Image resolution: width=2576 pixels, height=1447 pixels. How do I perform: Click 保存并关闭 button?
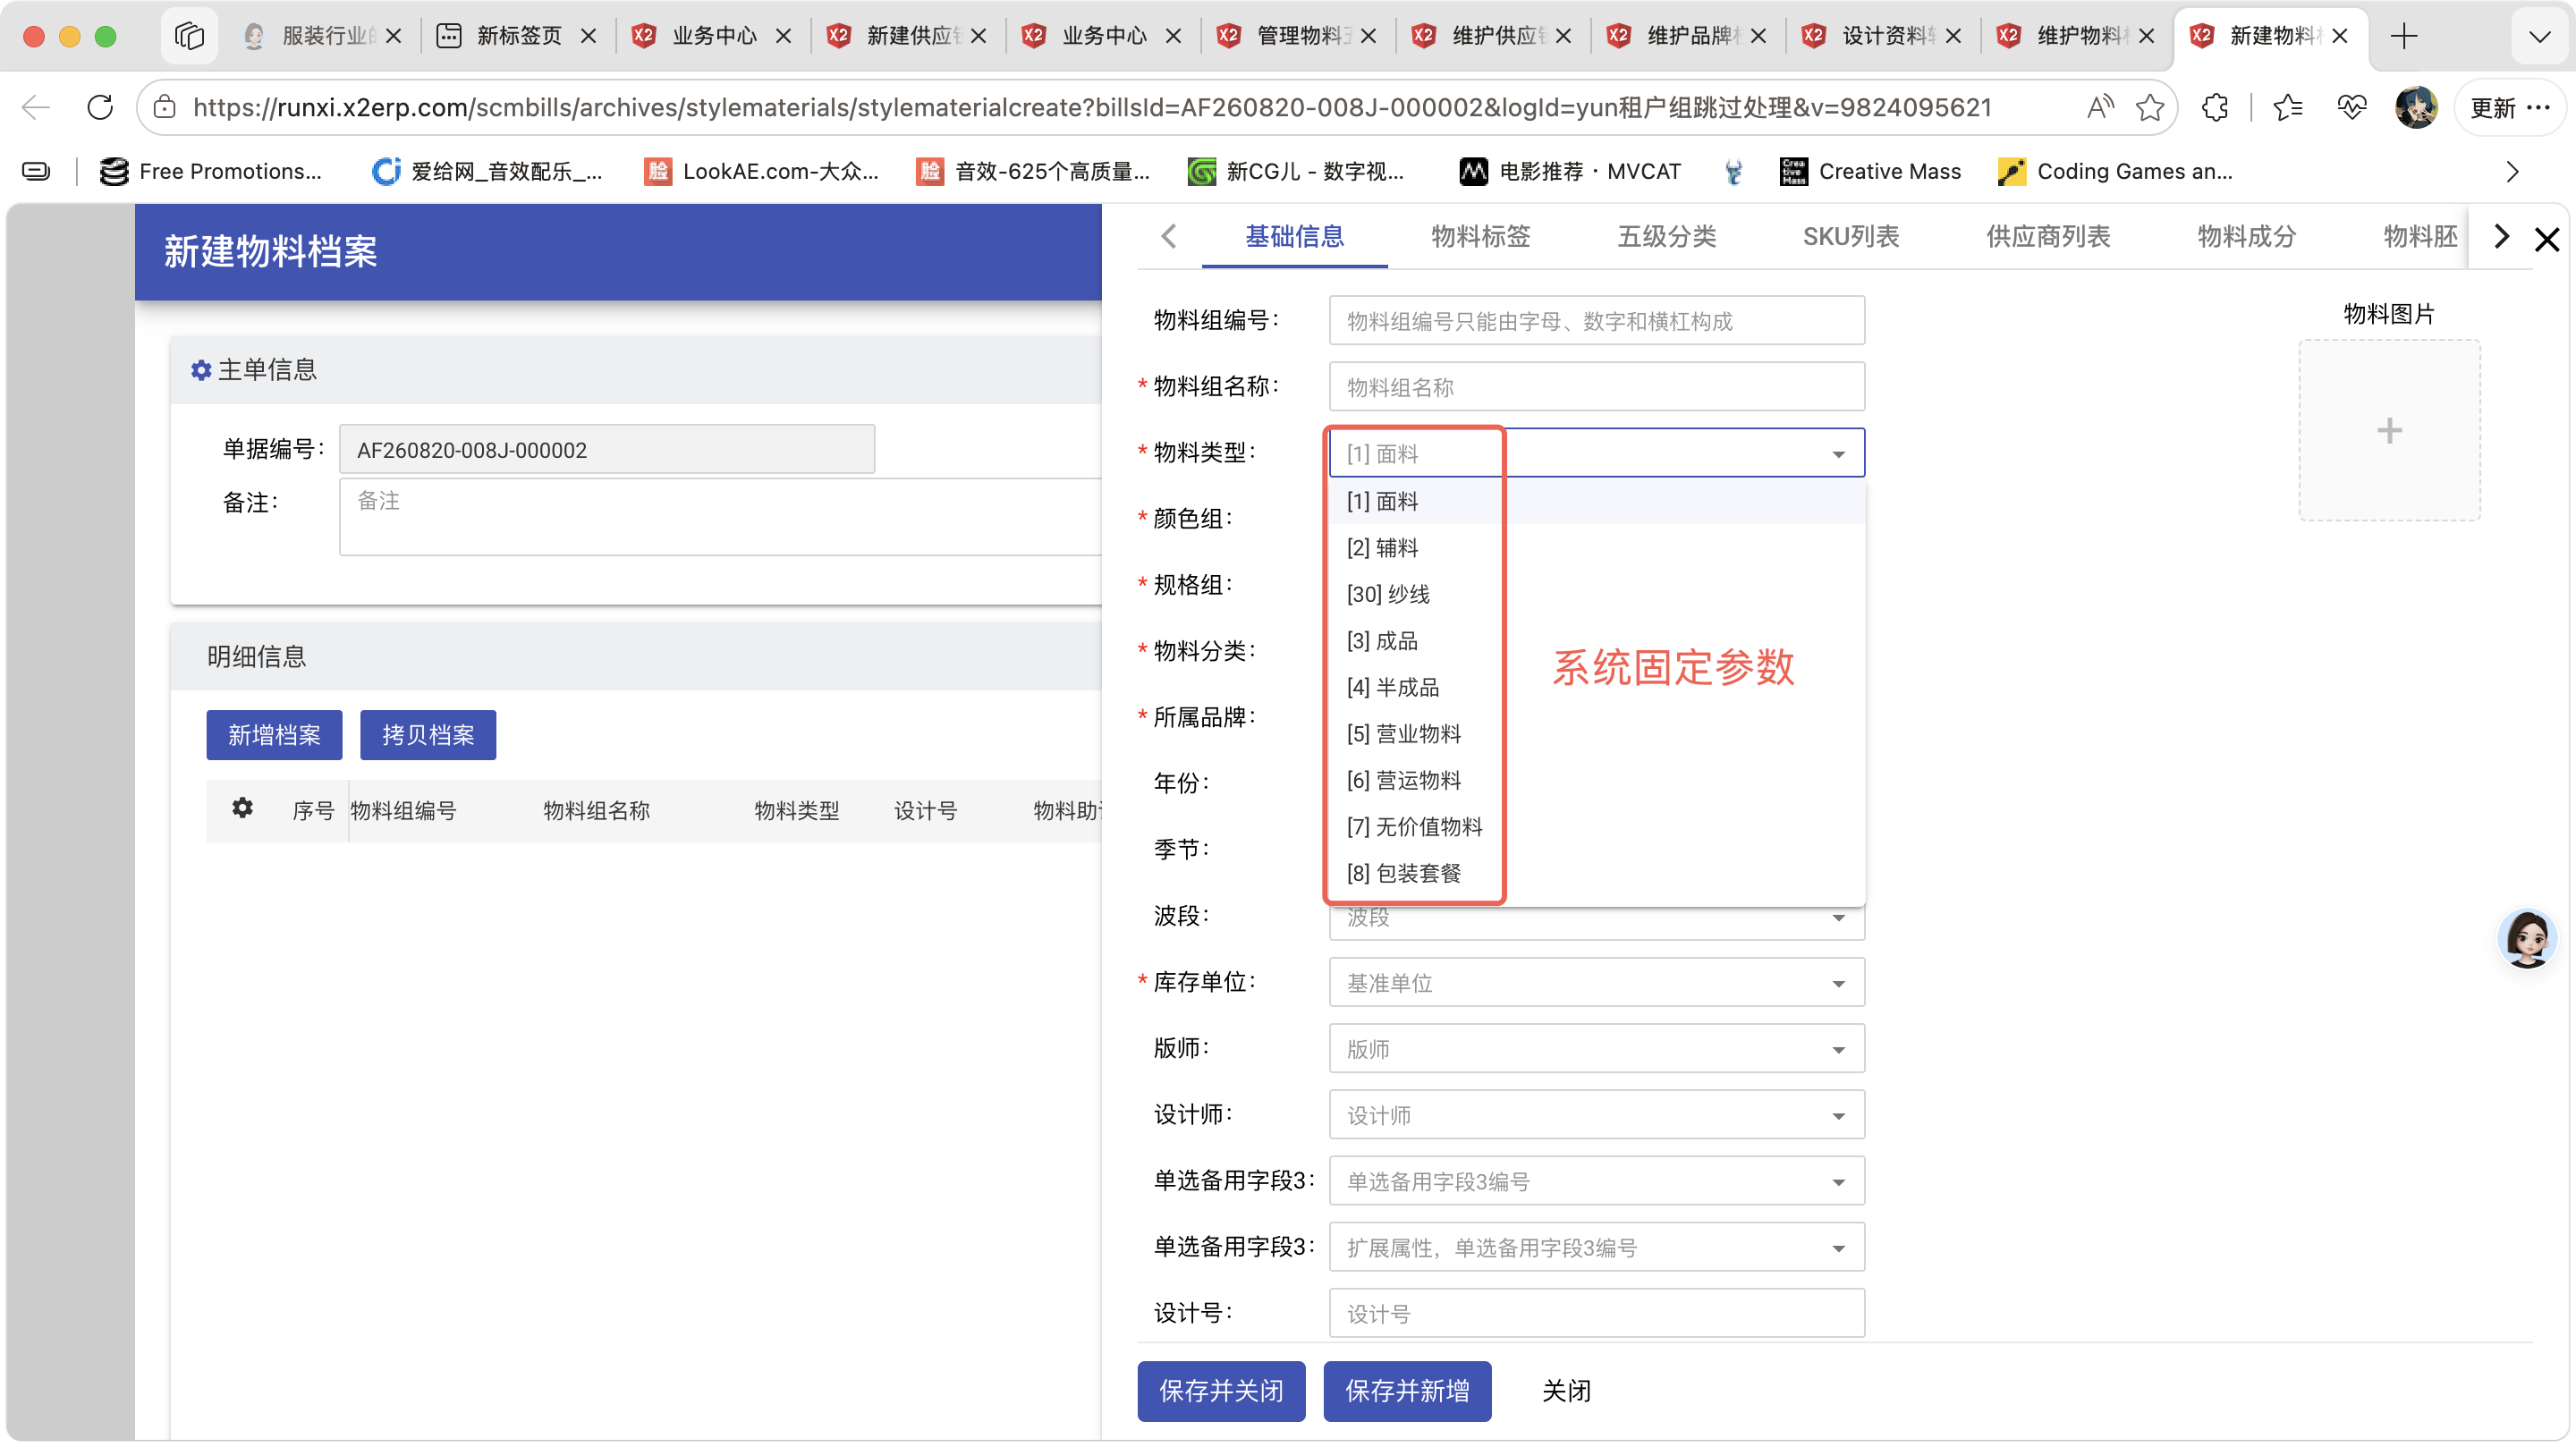(1220, 1390)
